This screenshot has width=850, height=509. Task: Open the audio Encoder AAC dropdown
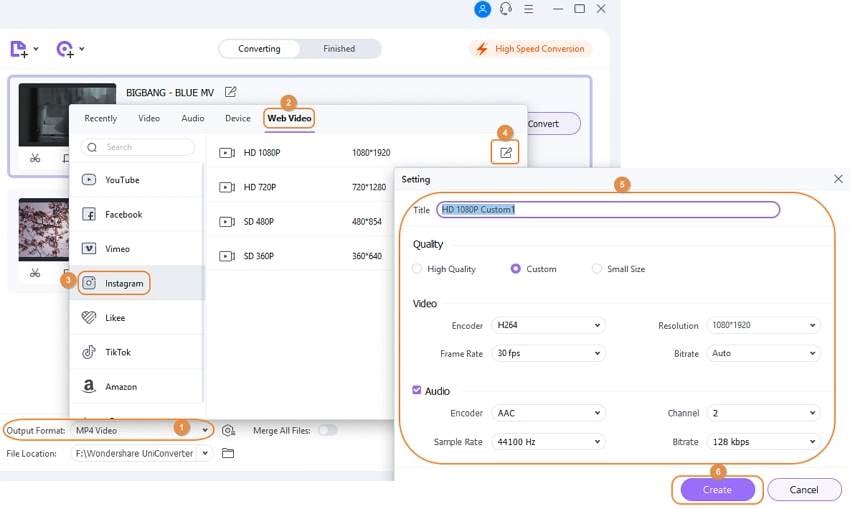pos(548,413)
